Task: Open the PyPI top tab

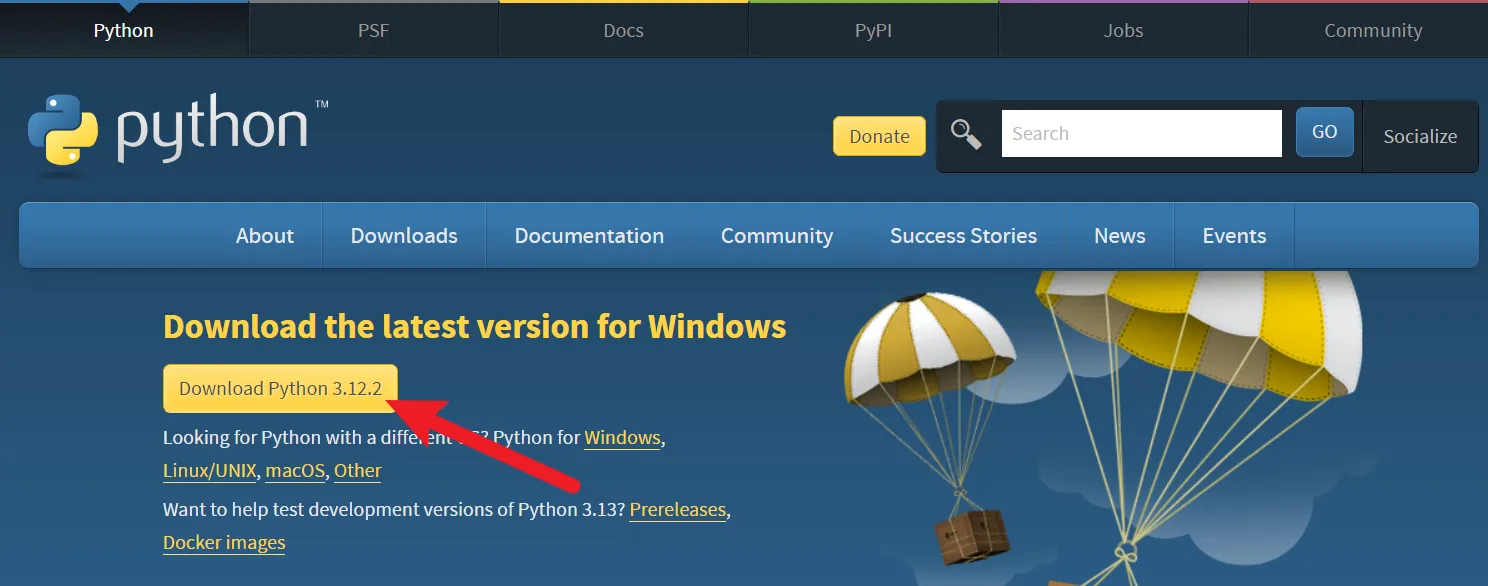Action: 873,30
